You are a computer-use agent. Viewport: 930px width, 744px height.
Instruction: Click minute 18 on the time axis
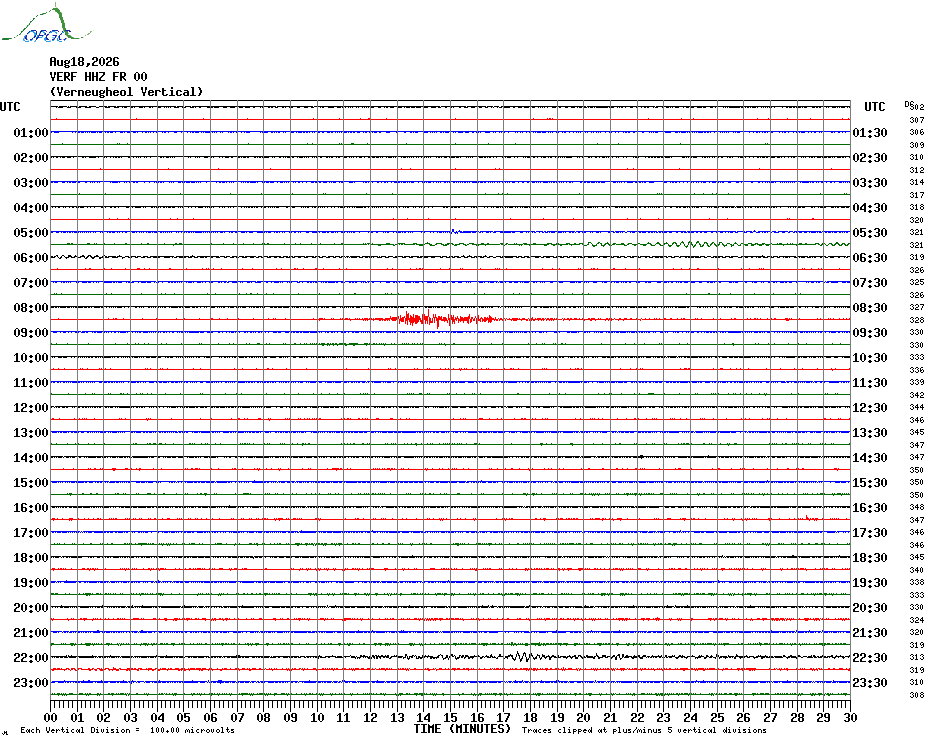(531, 717)
